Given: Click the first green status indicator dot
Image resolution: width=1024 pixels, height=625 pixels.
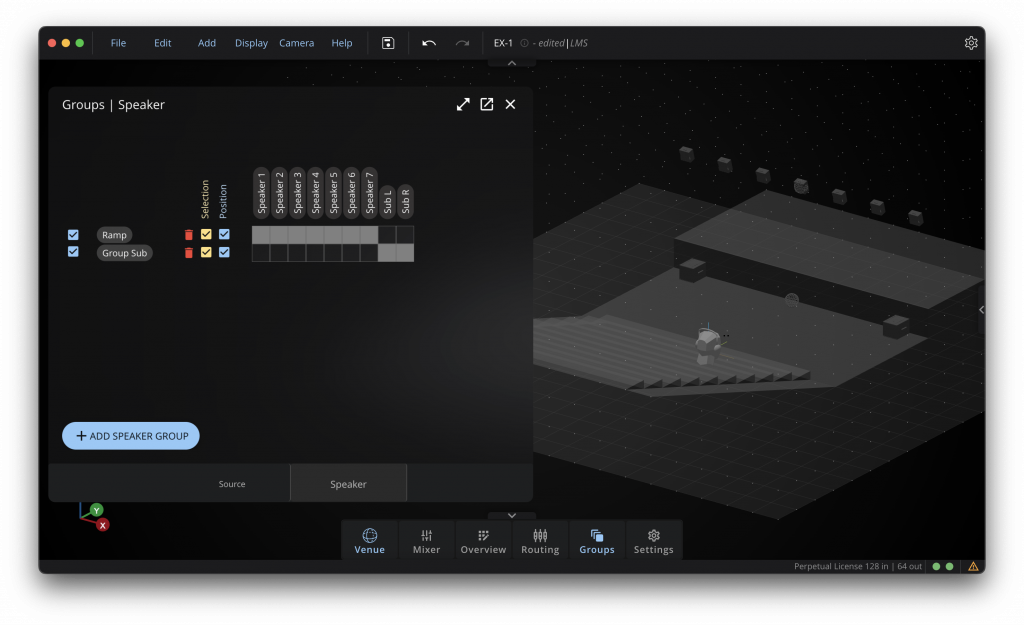Looking at the screenshot, I should pyautogui.click(x=936, y=566).
